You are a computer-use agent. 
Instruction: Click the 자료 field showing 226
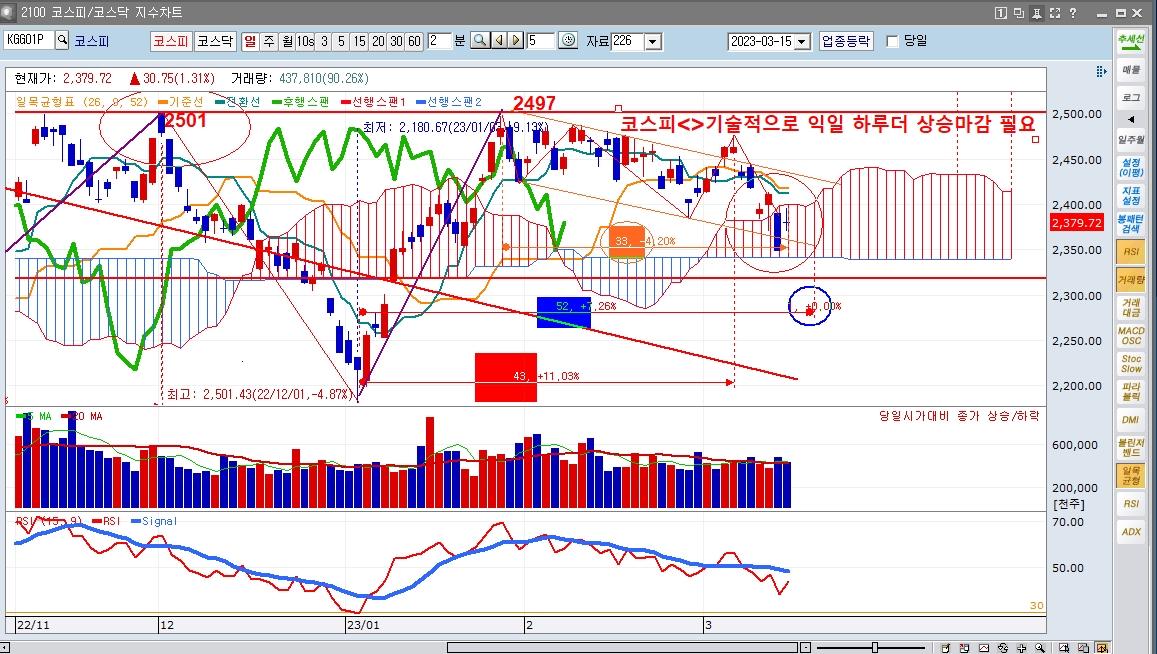(628, 41)
